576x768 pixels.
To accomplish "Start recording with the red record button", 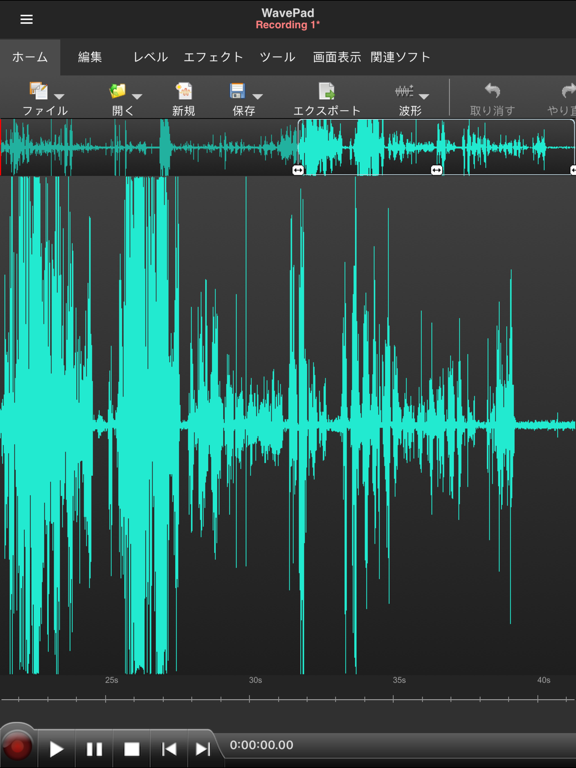I will [18, 747].
